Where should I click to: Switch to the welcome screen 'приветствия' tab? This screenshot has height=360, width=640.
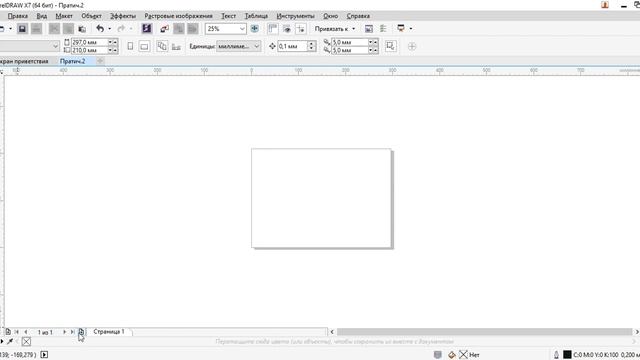(x=25, y=61)
